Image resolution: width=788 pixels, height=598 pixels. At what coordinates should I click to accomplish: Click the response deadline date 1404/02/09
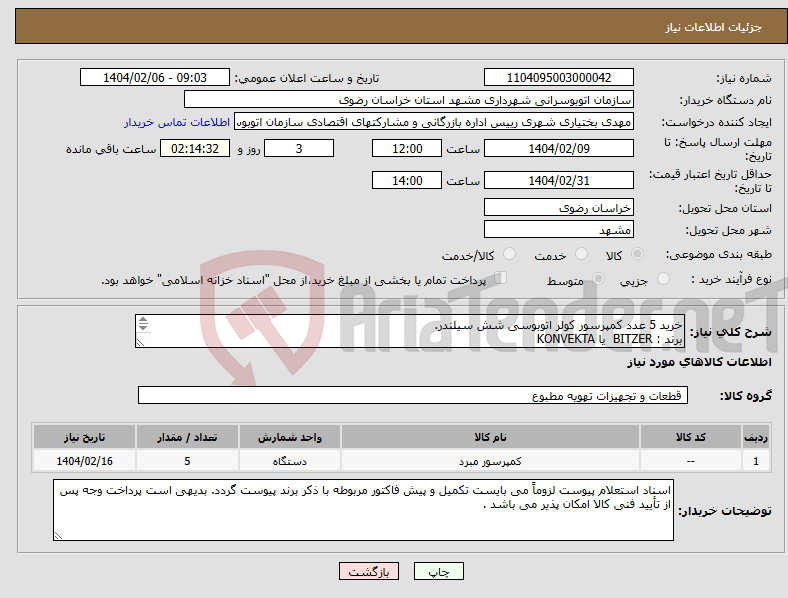tap(558, 148)
